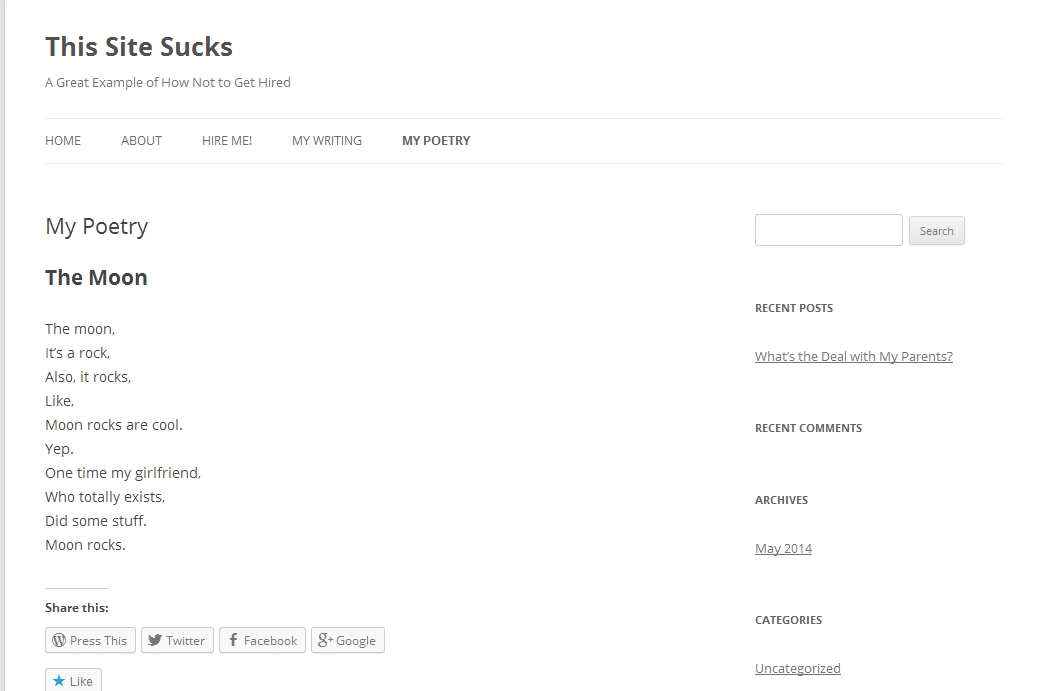This screenshot has height=691, width=1045.
Task: Click the star icon on Like button
Action: pyautogui.click(x=59, y=681)
